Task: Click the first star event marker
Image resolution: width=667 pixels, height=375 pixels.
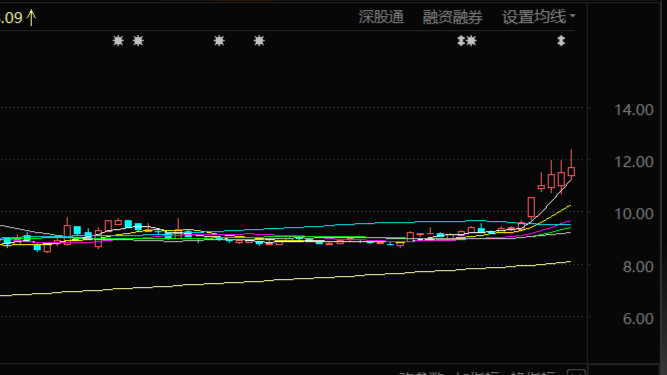Action: point(118,41)
